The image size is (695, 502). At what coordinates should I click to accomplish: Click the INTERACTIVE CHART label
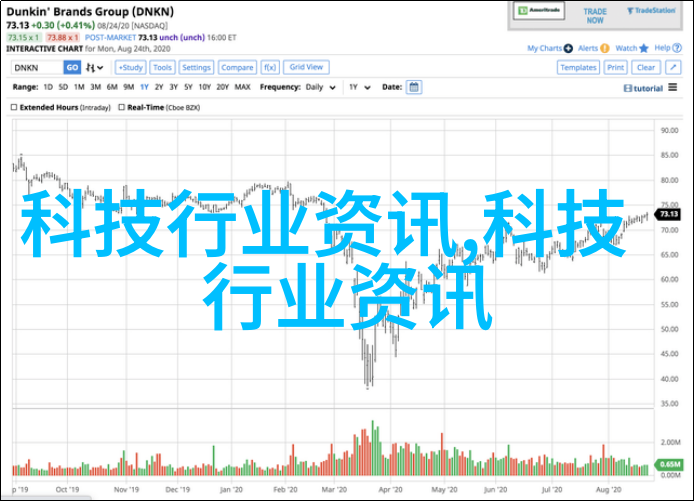[44, 49]
